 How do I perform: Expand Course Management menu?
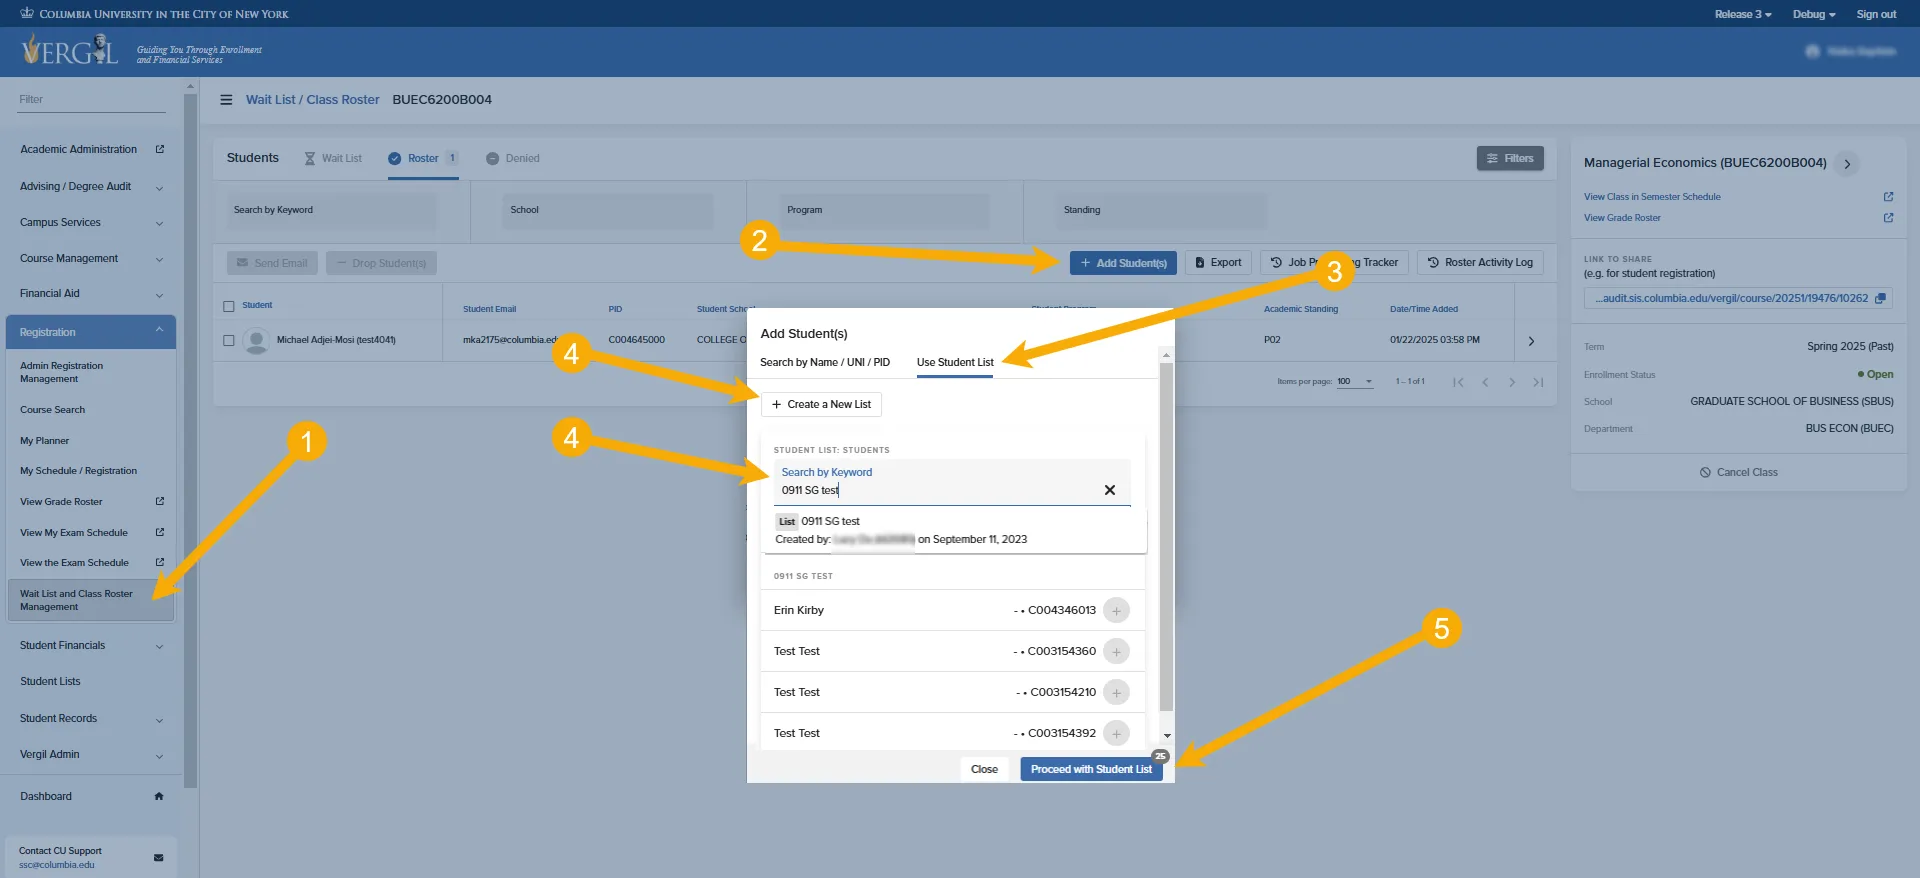159,259
